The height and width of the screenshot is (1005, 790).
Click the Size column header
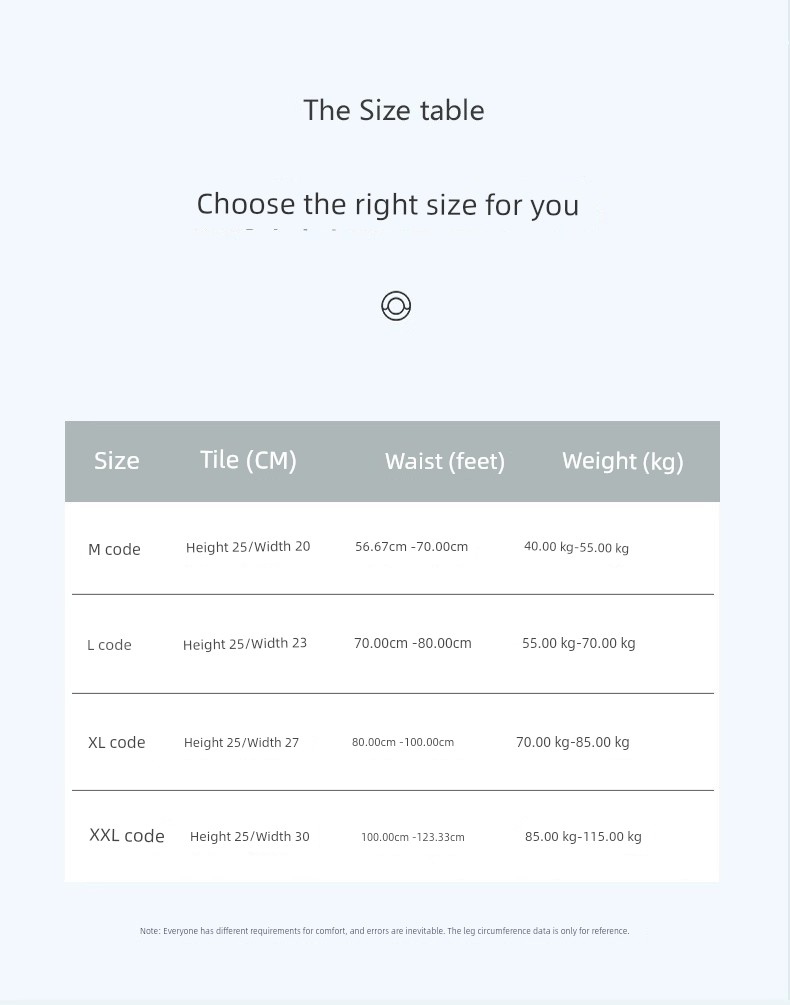117,460
